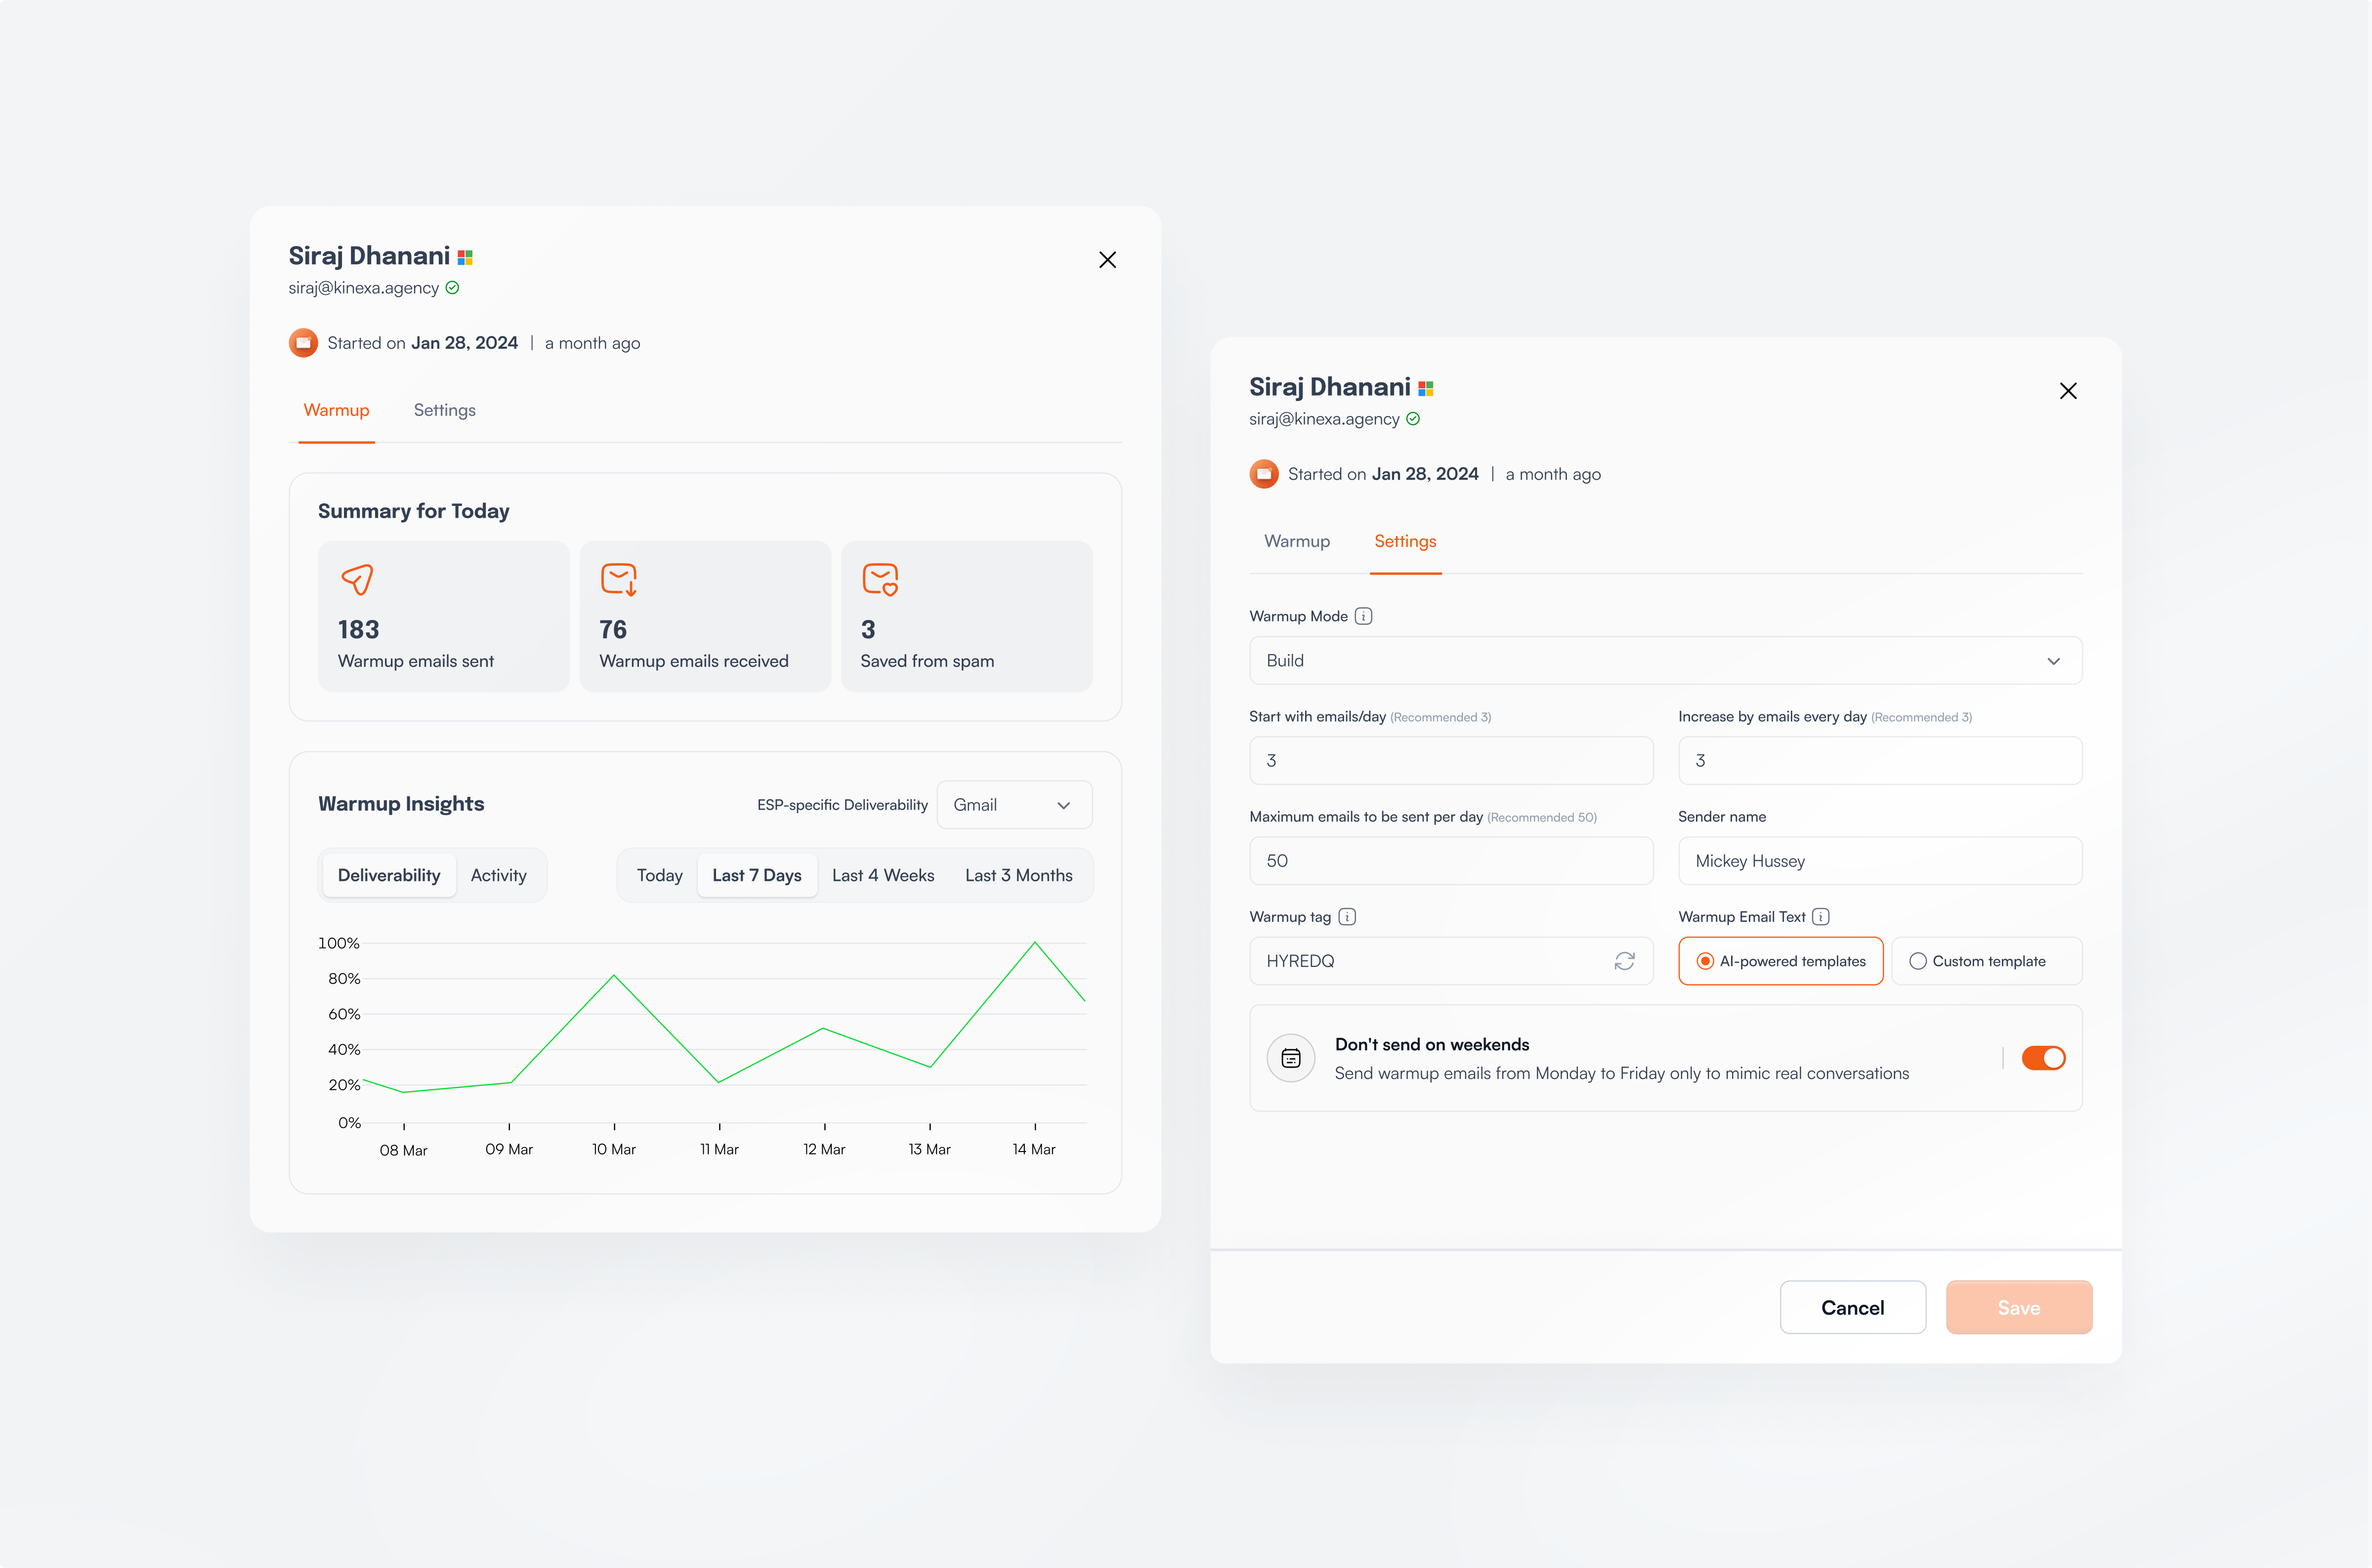This screenshot has width=2372, height=1568.
Task: Select the Last 3 Months time range
Action: [x=1018, y=874]
